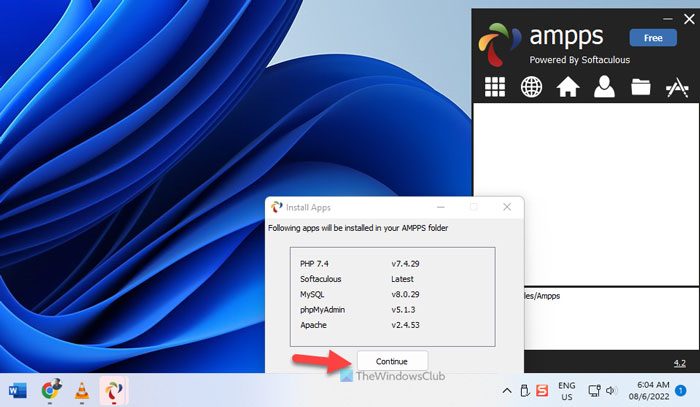Image resolution: width=700 pixels, height=407 pixels.
Task: Open the AMPPS folder icon
Action: click(x=641, y=87)
